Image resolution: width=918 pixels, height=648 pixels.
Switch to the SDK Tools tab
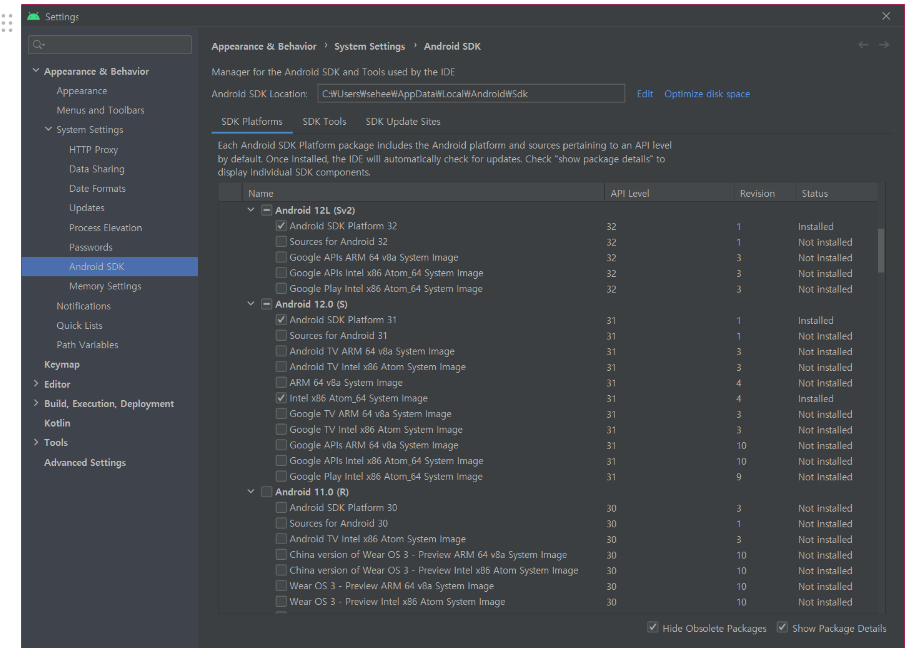pyautogui.click(x=324, y=122)
